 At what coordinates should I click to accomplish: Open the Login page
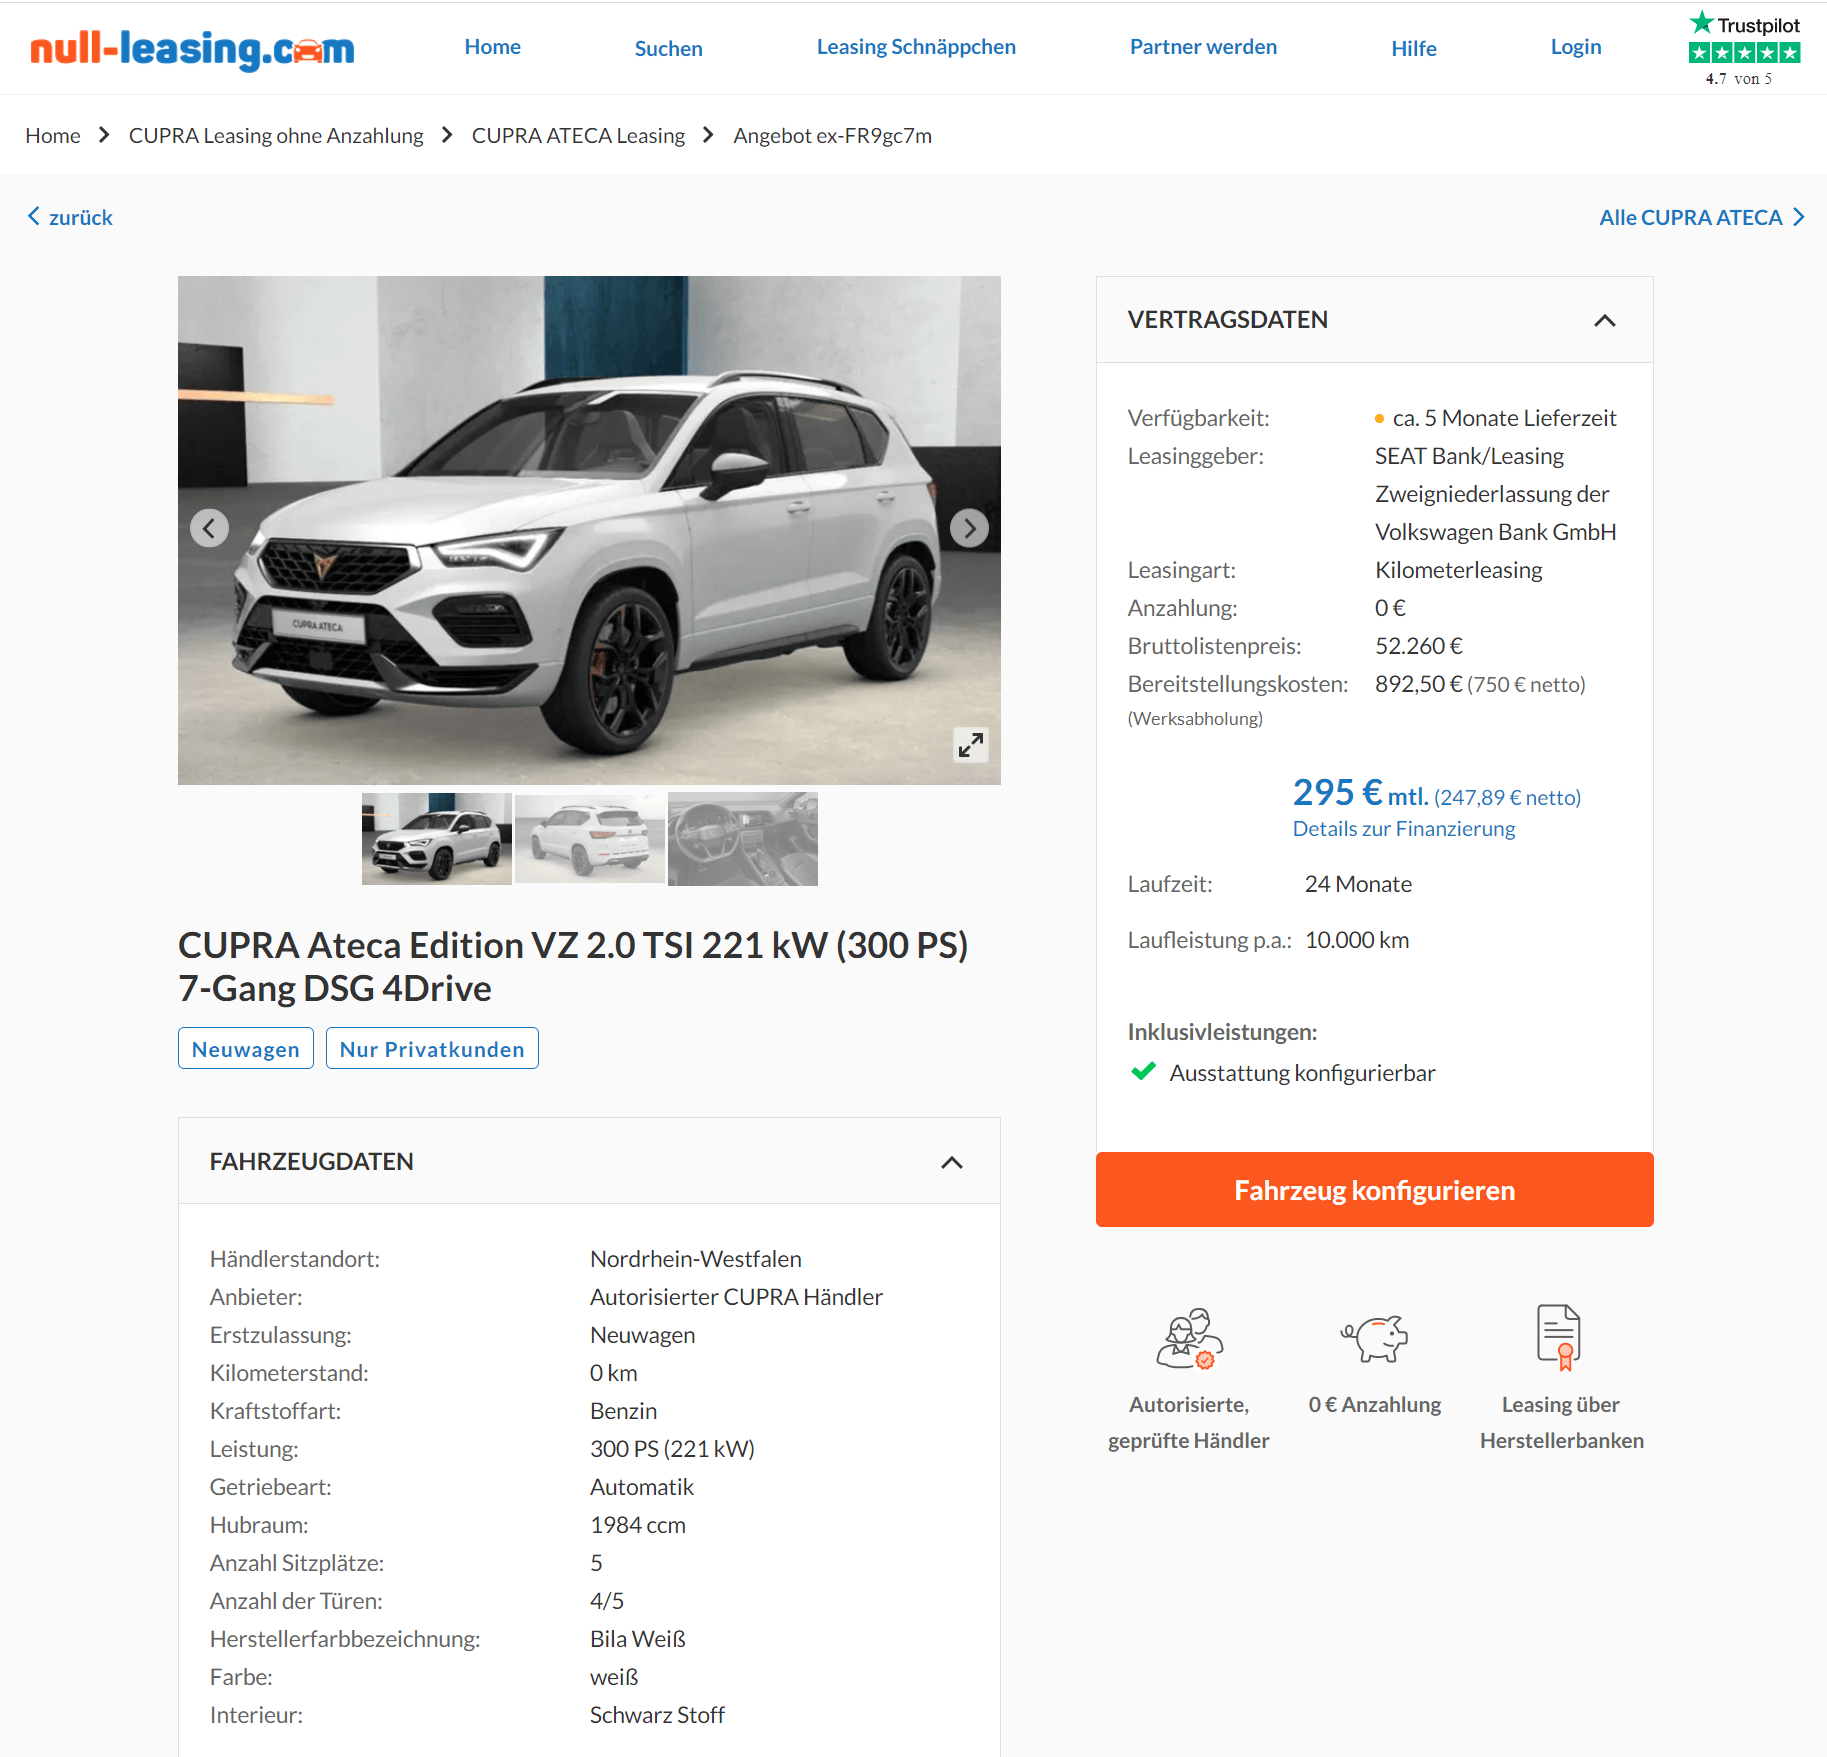coord(1576,47)
